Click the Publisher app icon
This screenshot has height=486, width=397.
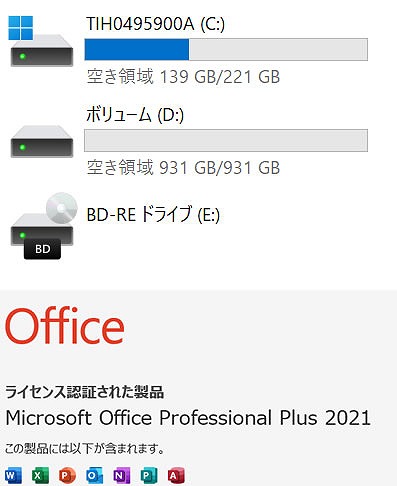coord(149,475)
